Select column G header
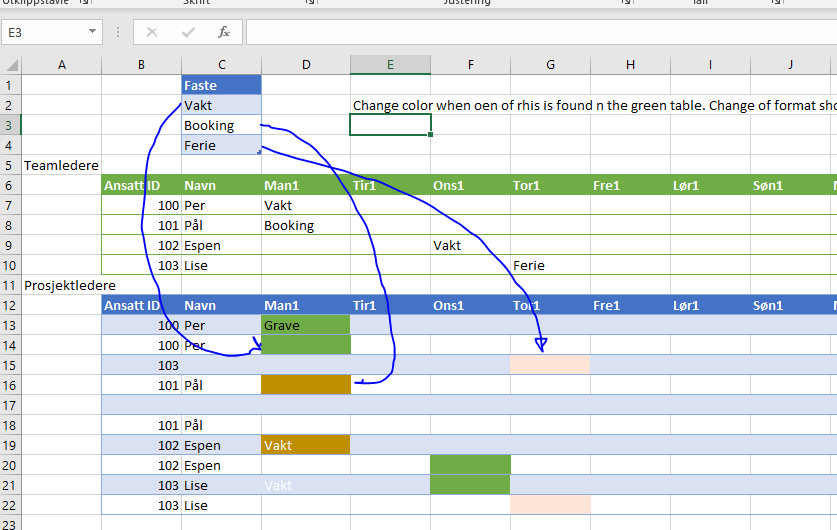Viewport: 837px width, 530px height. (550, 65)
